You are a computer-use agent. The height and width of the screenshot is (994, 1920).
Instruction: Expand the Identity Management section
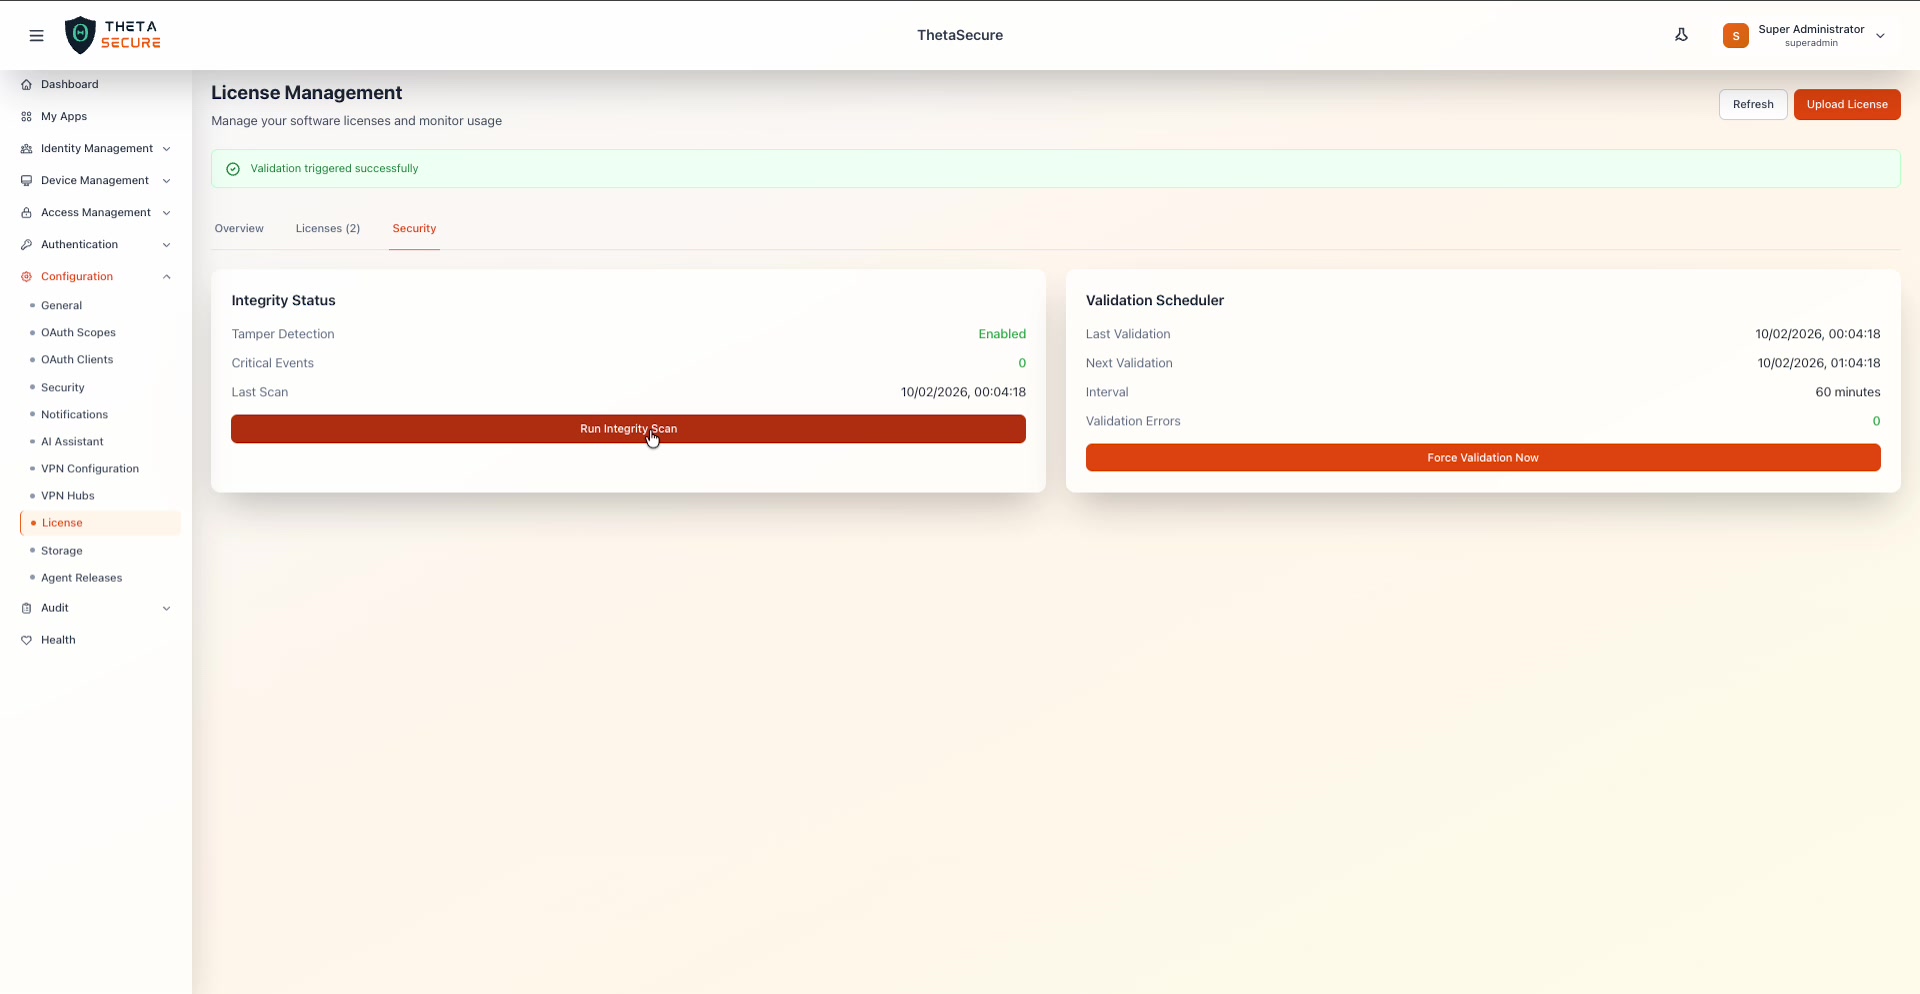96,149
